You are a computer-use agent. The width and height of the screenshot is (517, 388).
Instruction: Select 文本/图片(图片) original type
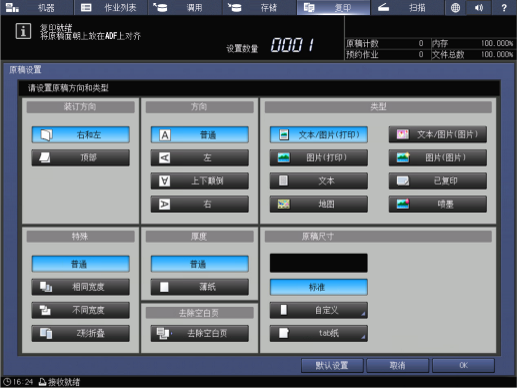[438, 134]
